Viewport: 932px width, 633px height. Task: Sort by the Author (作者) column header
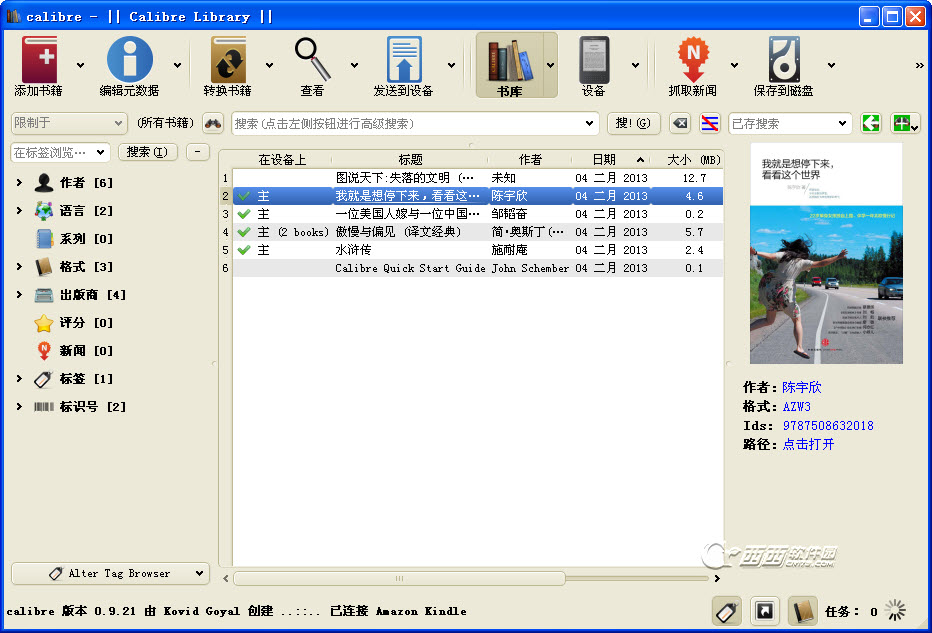tap(530, 160)
